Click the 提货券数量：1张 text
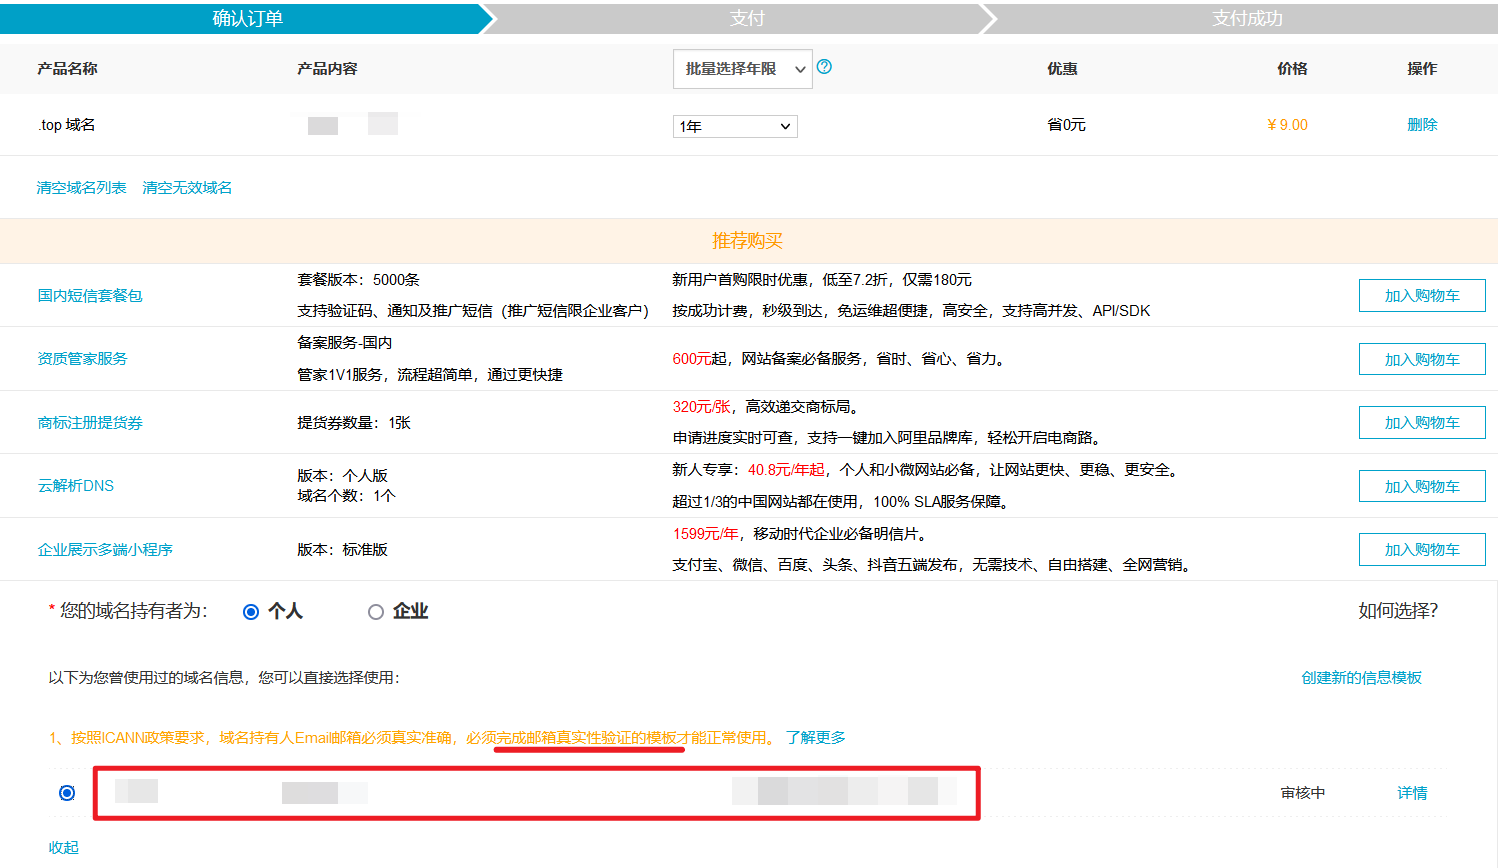The image size is (1505, 868). [x=354, y=423]
